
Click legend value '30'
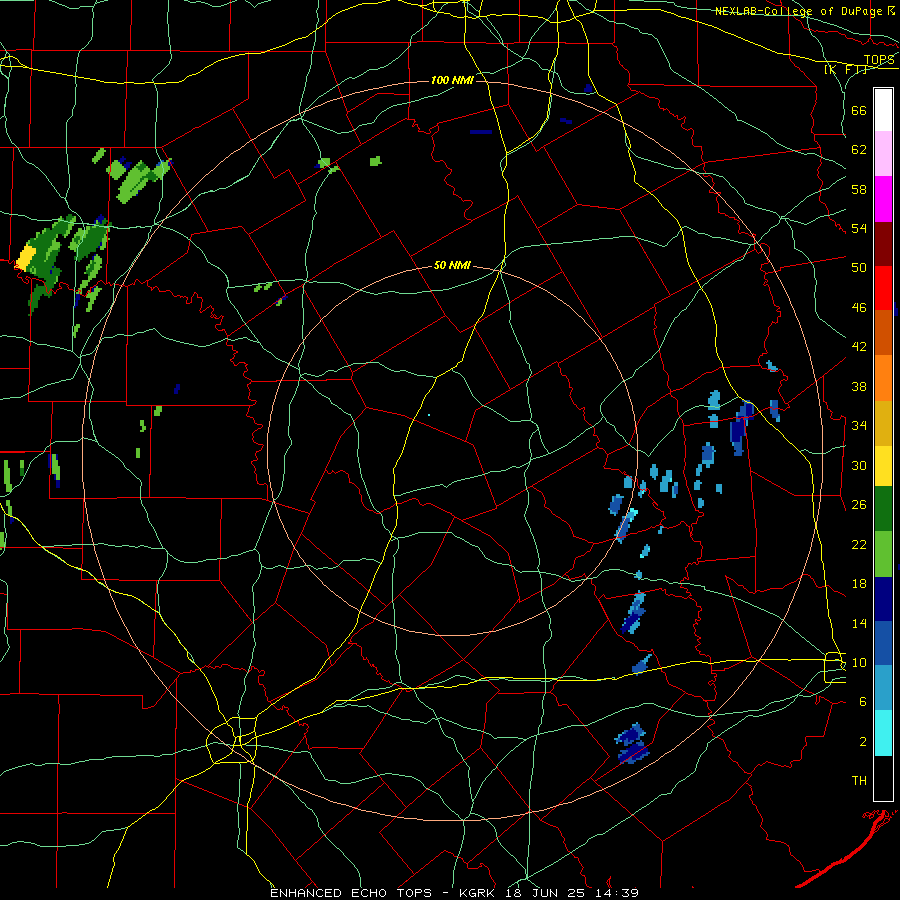859,465
